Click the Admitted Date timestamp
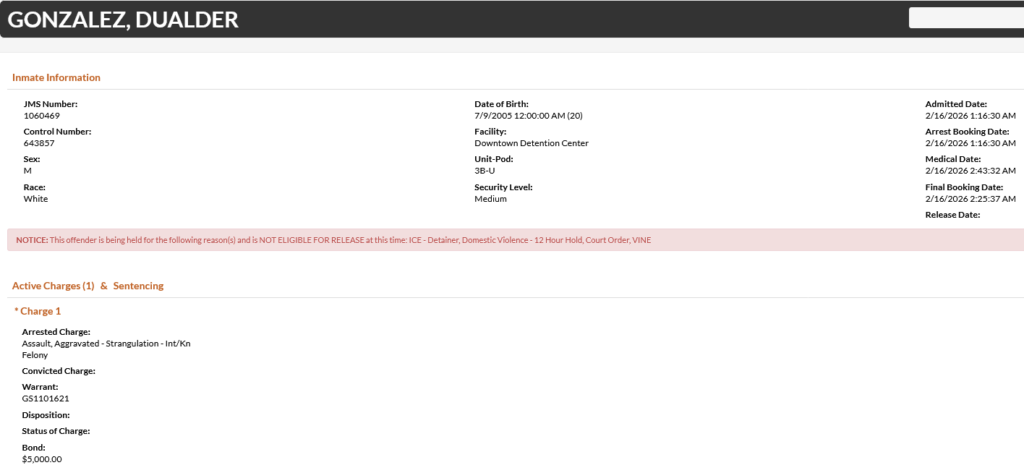 [970, 115]
